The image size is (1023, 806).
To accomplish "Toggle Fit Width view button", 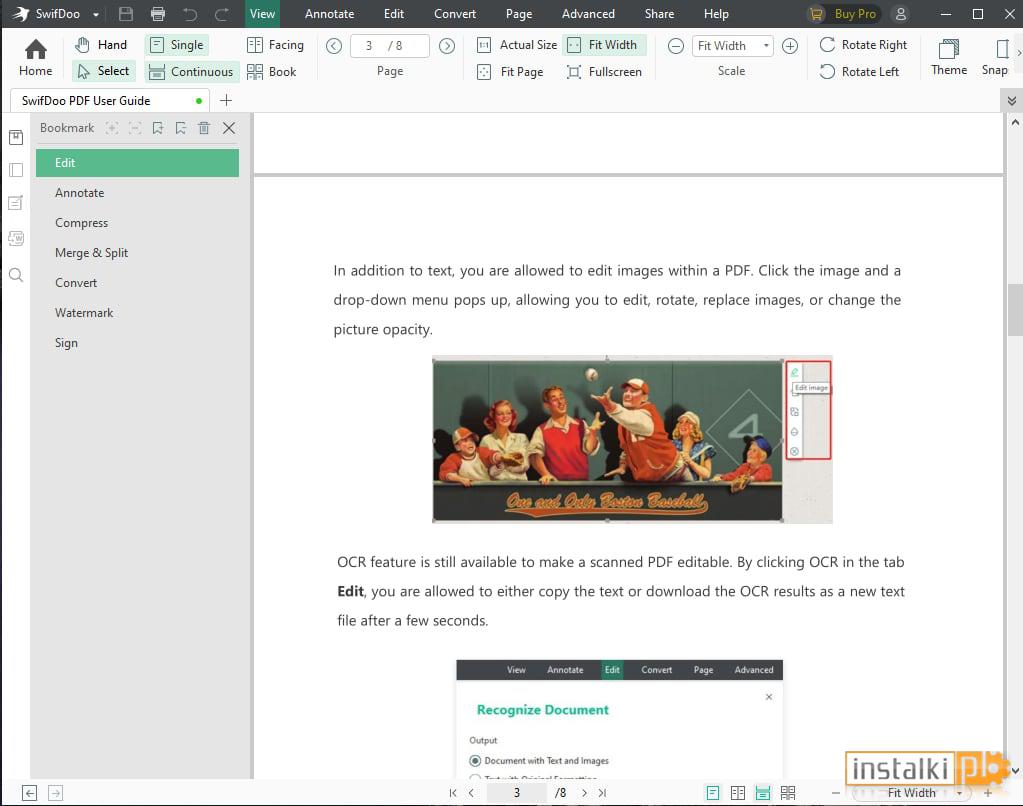I will click(x=603, y=44).
